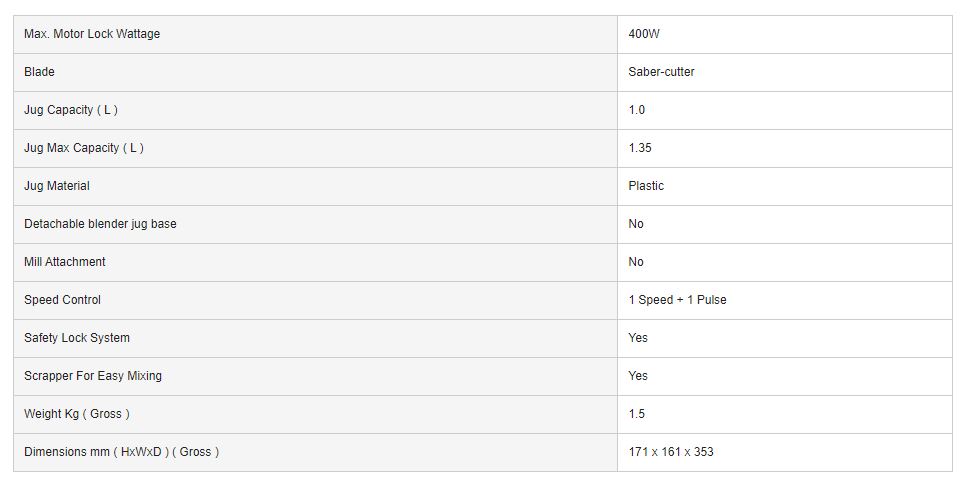Select the No value for Mill Attachment
The width and height of the screenshot is (969, 490).
[x=636, y=262]
